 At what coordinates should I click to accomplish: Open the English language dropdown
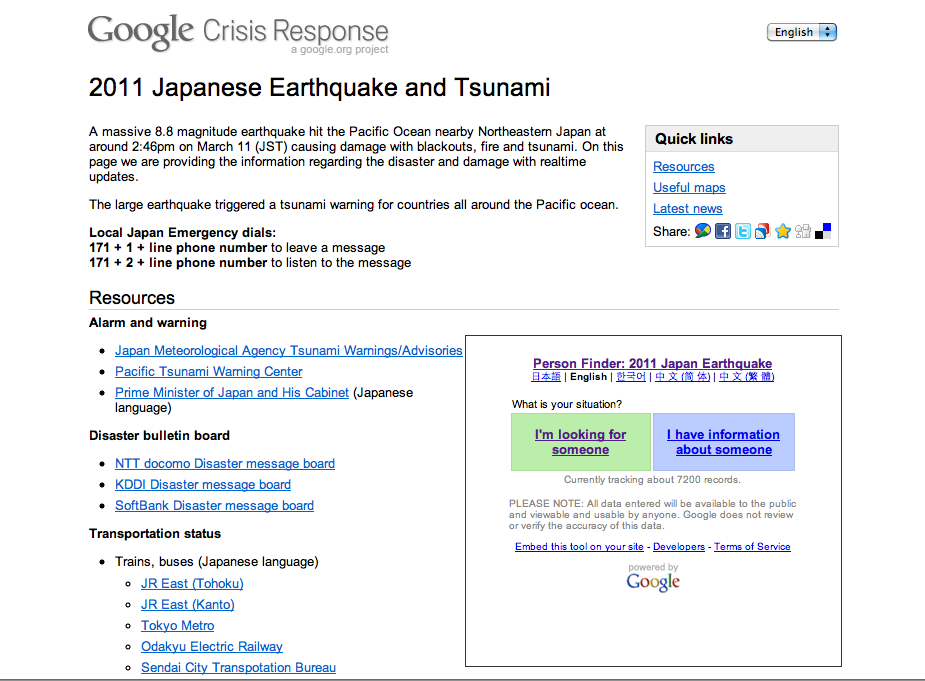[x=802, y=32]
